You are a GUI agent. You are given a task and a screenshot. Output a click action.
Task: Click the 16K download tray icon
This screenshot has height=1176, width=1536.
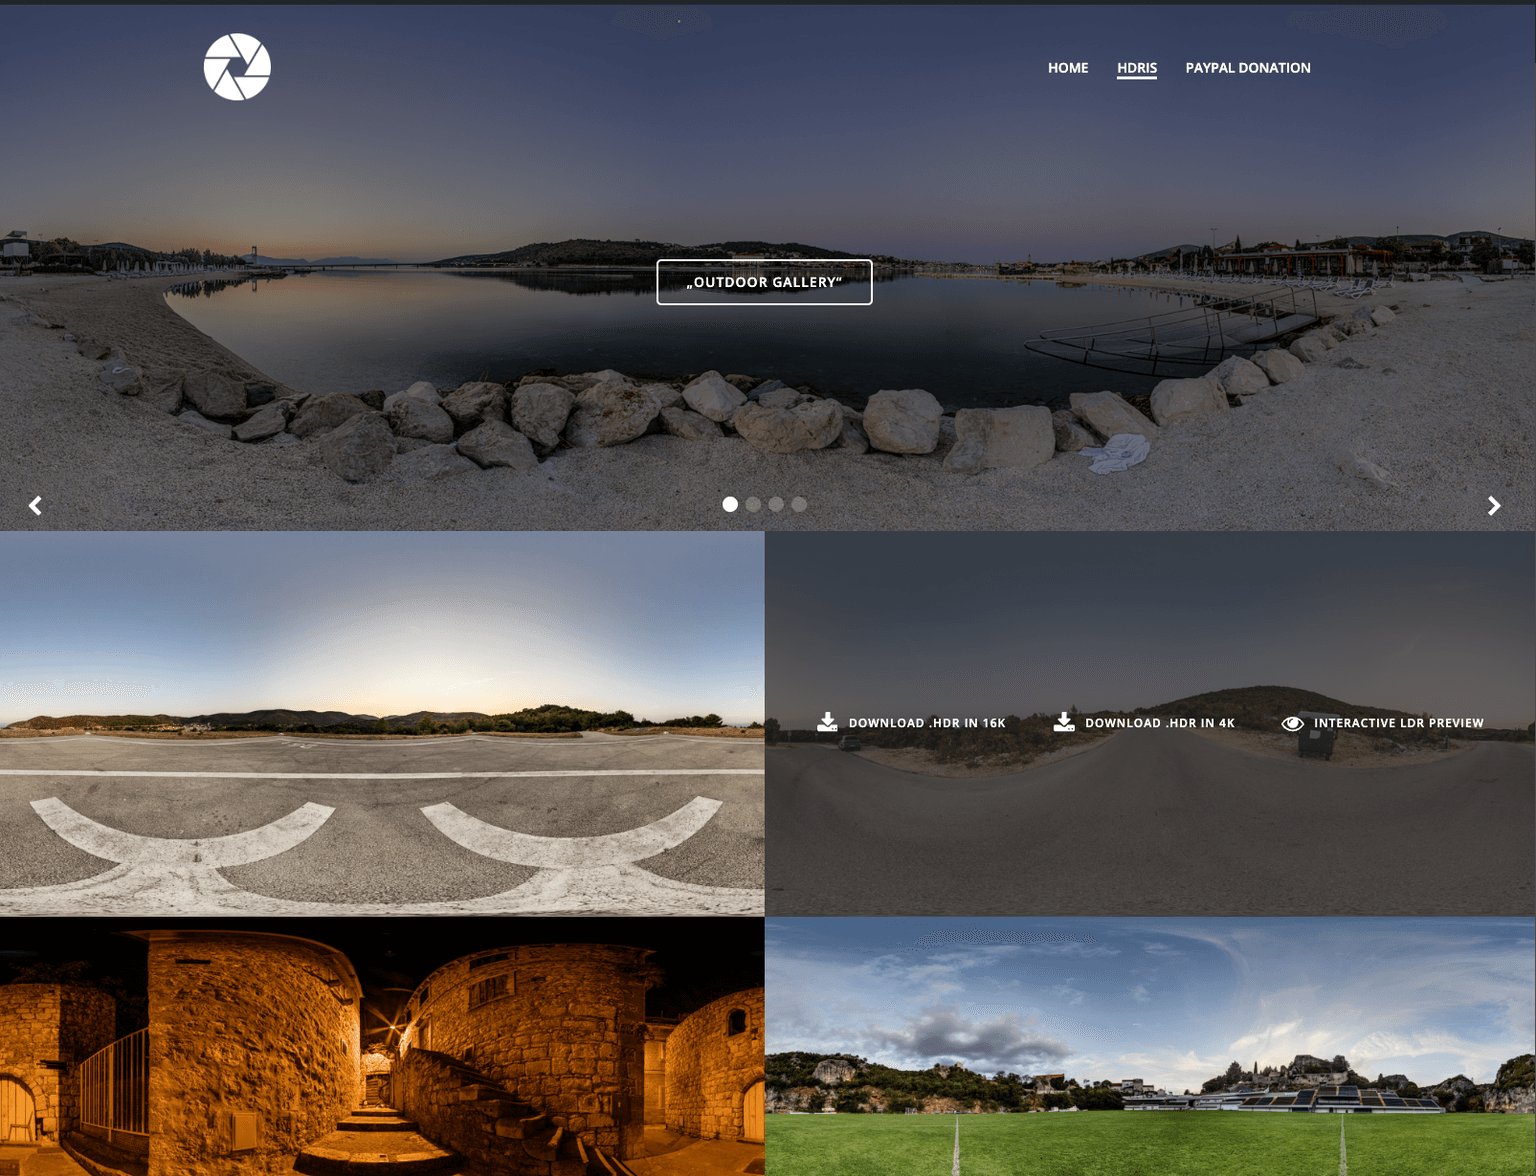pyautogui.click(x=827, y=722)
